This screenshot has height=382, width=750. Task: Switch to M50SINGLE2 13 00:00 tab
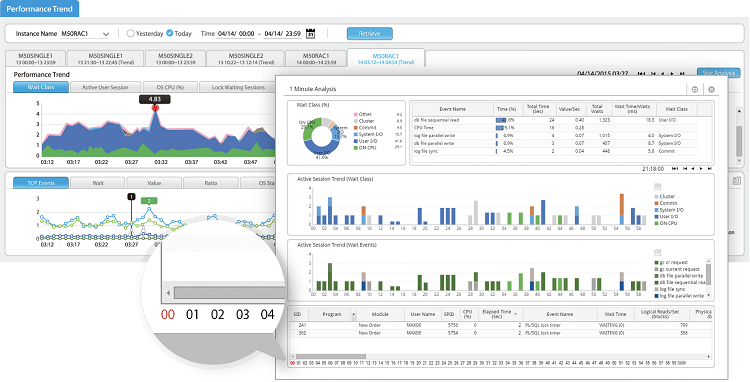(176, 58)
